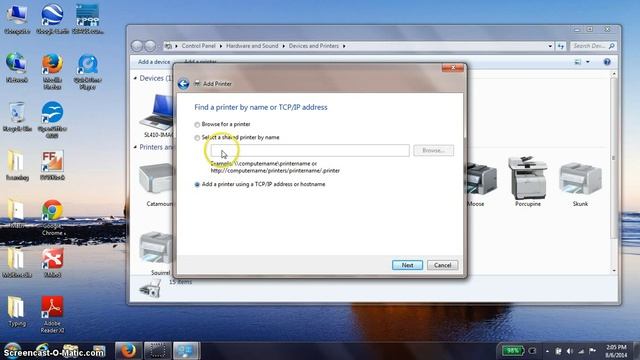Close the Add Printer dialog

click(x=453, y=68)
